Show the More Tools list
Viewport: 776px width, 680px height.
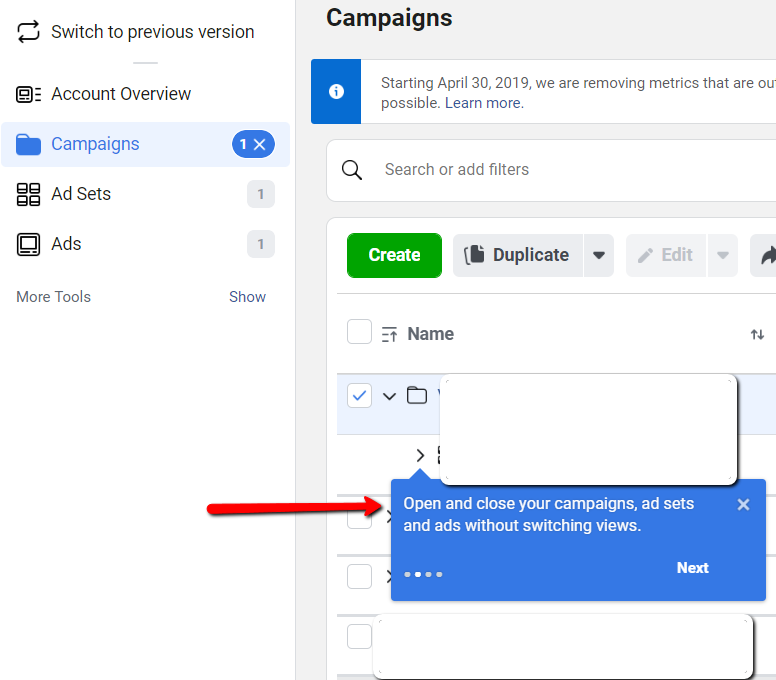point(246,297)
